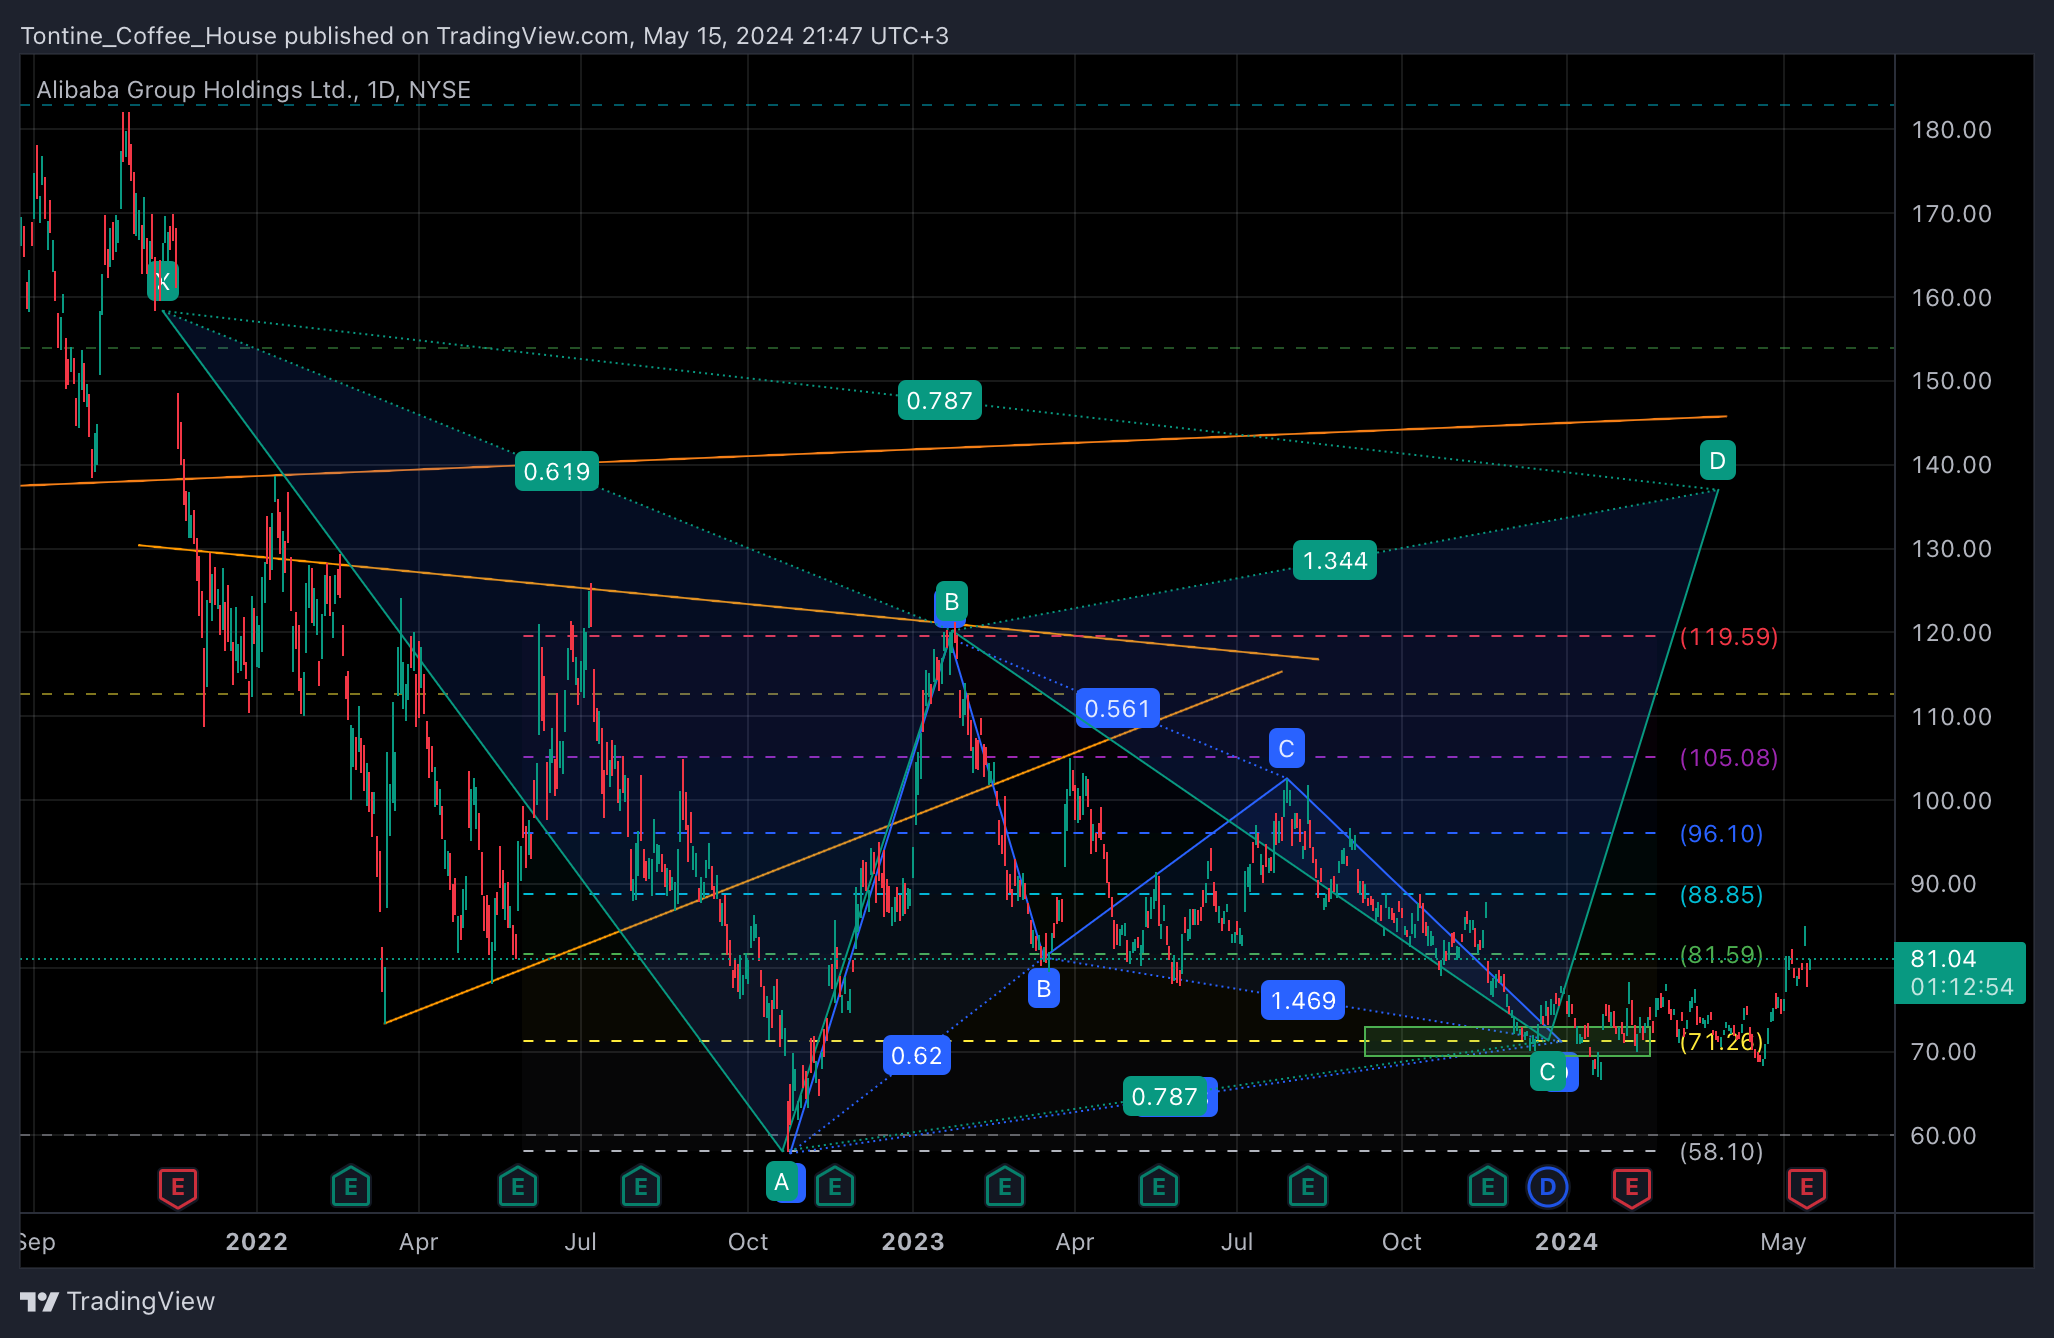Click the 100.00 price axis label
The height and width of the screenshot is (1338, 2054).
1951,801
